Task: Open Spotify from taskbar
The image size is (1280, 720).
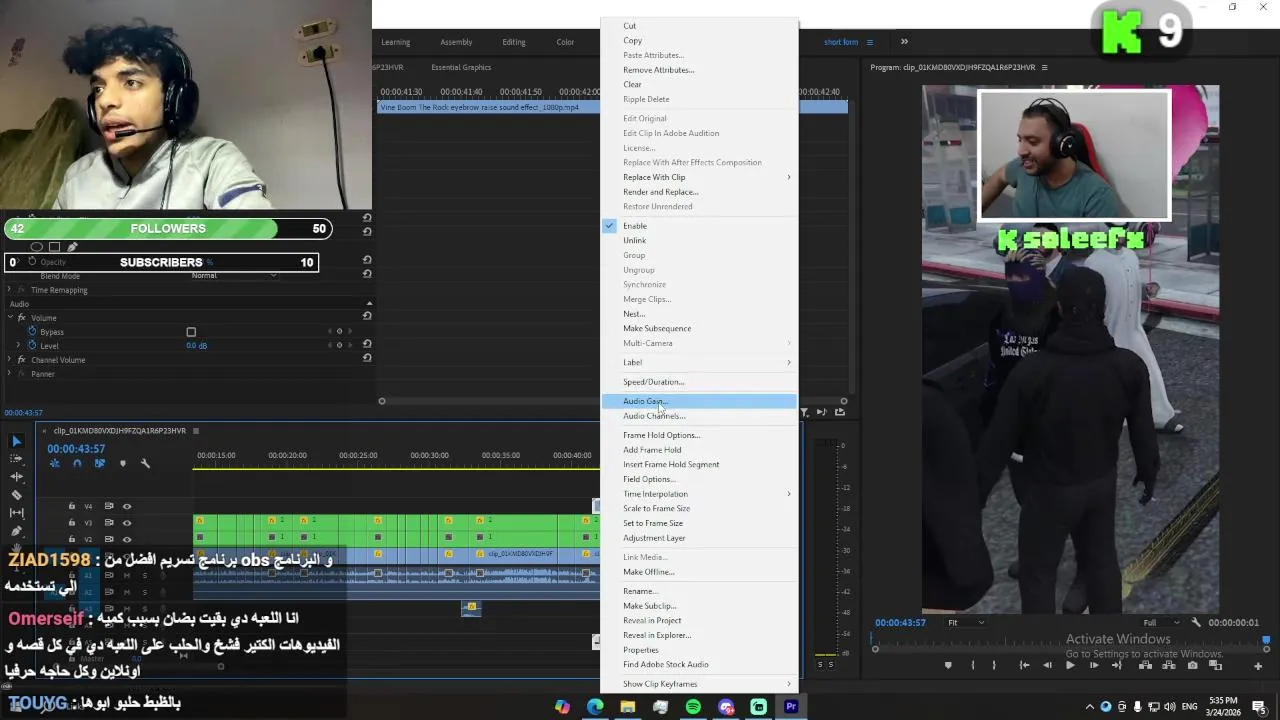Action: coord(693,707)
